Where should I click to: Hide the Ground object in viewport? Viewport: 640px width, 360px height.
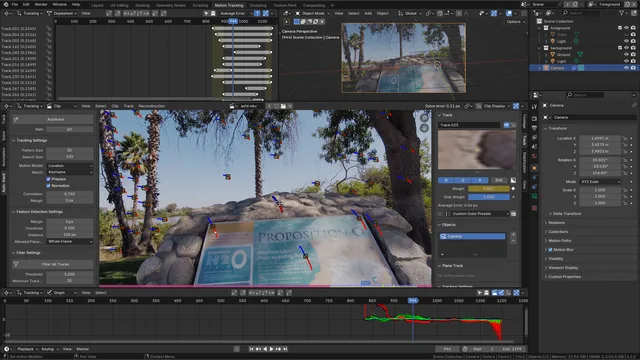pos(627,54)
